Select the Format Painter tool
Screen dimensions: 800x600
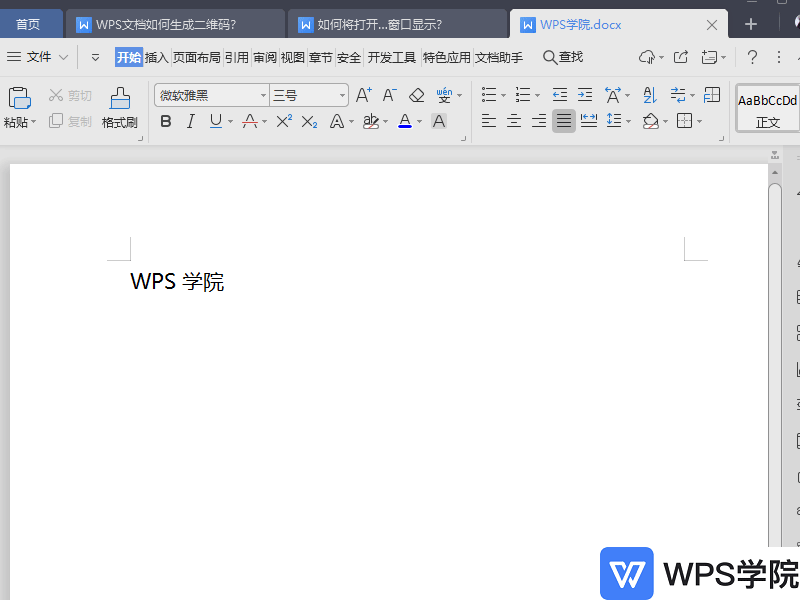pos(119,108)
